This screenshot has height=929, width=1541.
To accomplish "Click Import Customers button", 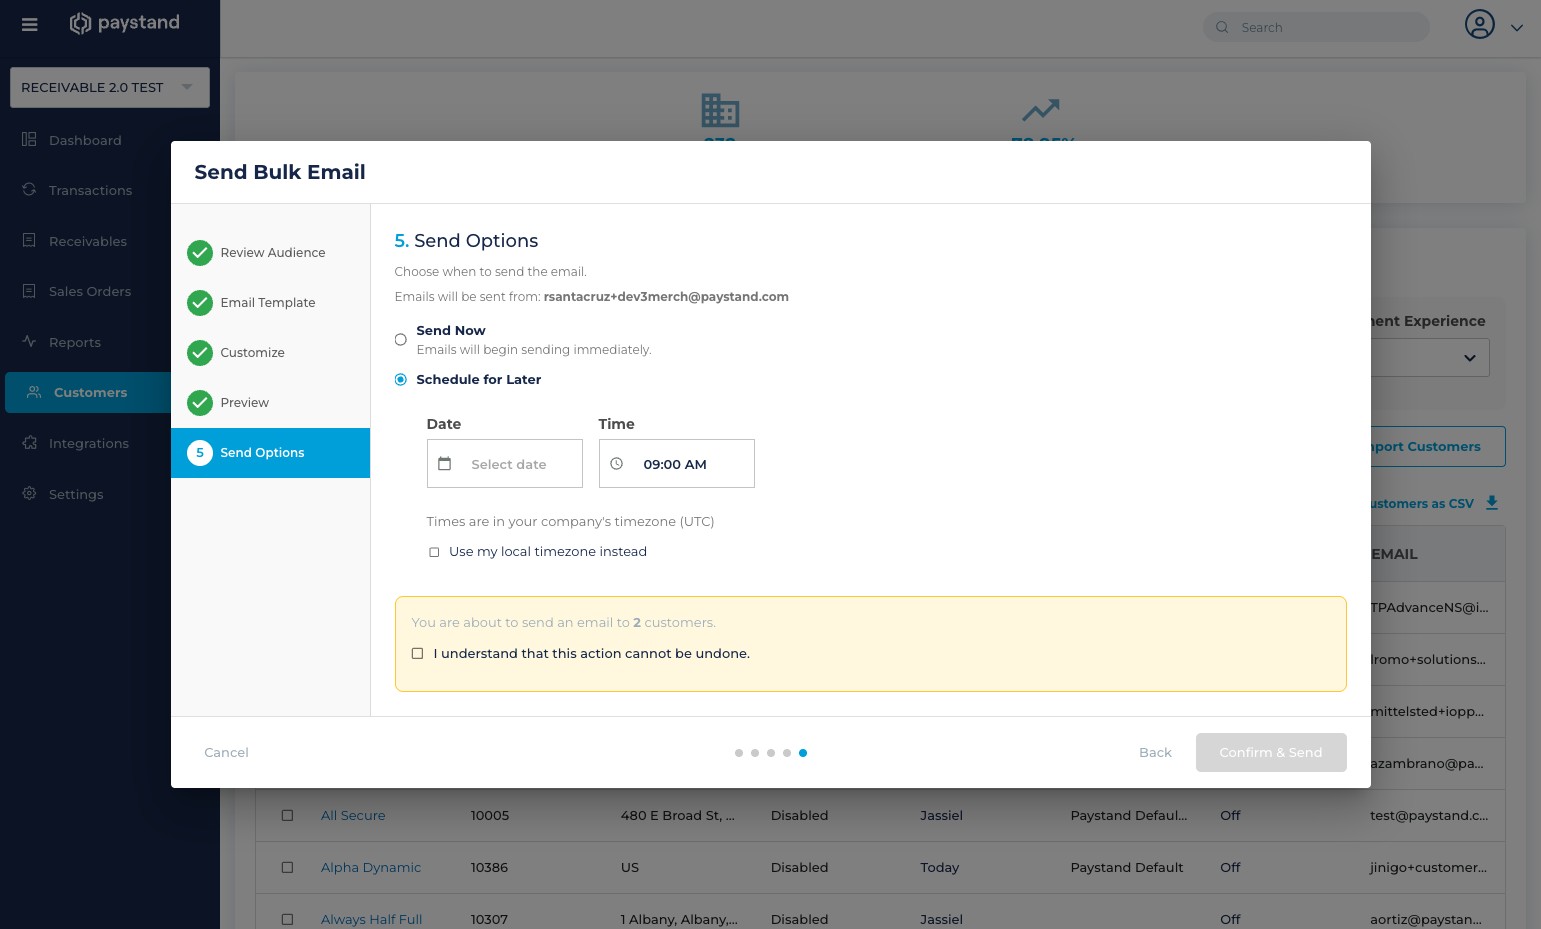I will (x=1438, y=447).
